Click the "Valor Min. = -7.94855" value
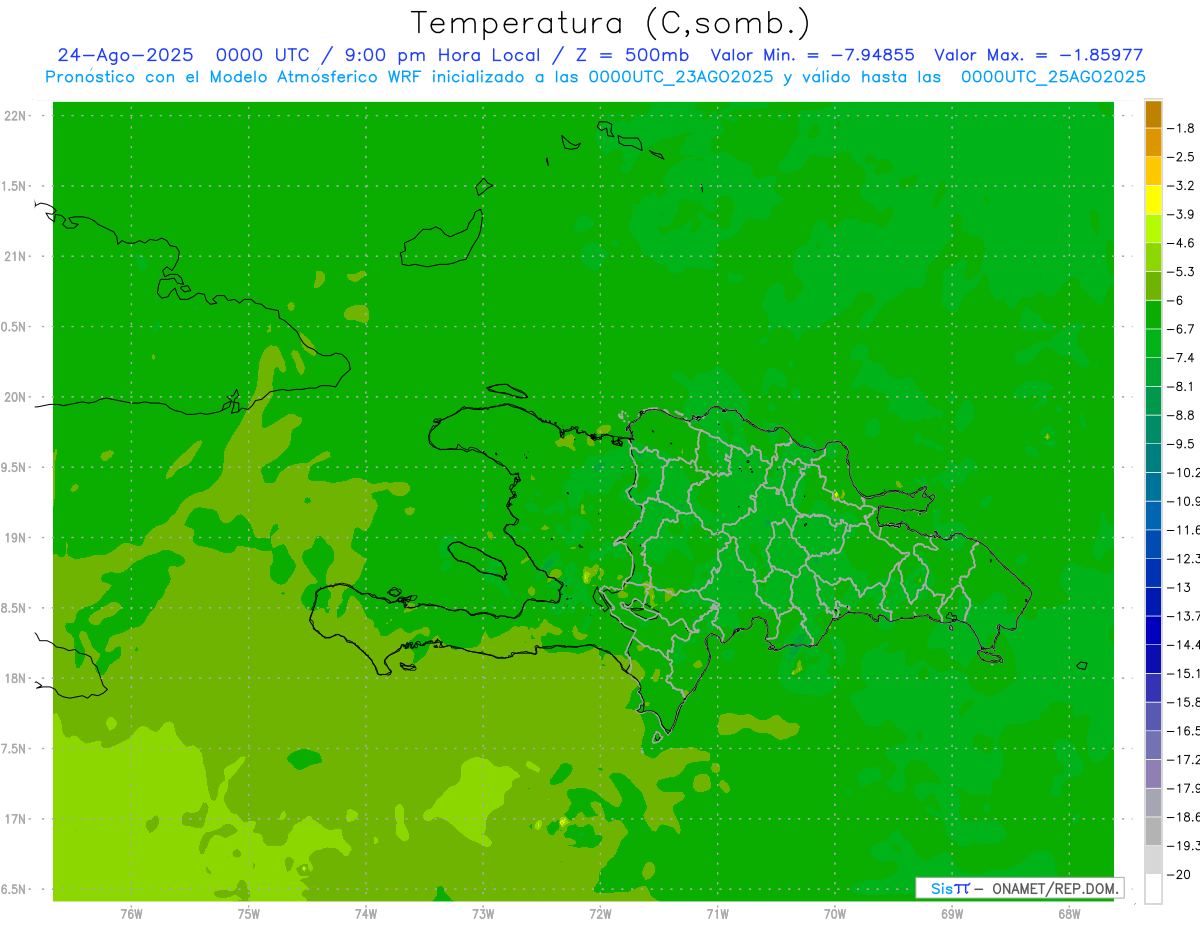The height and width of the screenshot is (927, 1200). tap(812, 56)
